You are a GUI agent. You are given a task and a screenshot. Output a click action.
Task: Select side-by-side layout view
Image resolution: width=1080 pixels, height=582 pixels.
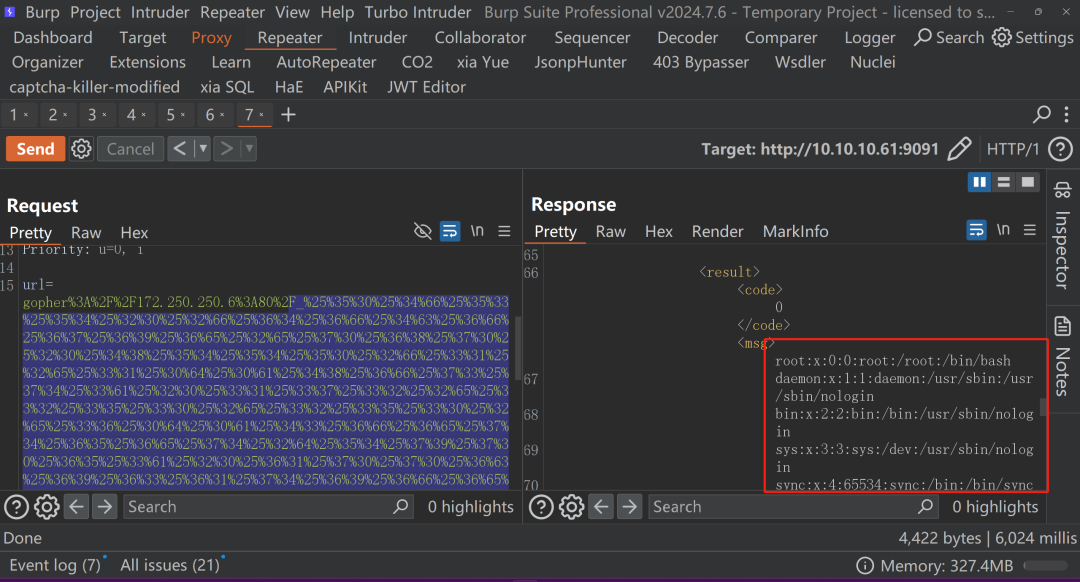click(x=979, y=182)
